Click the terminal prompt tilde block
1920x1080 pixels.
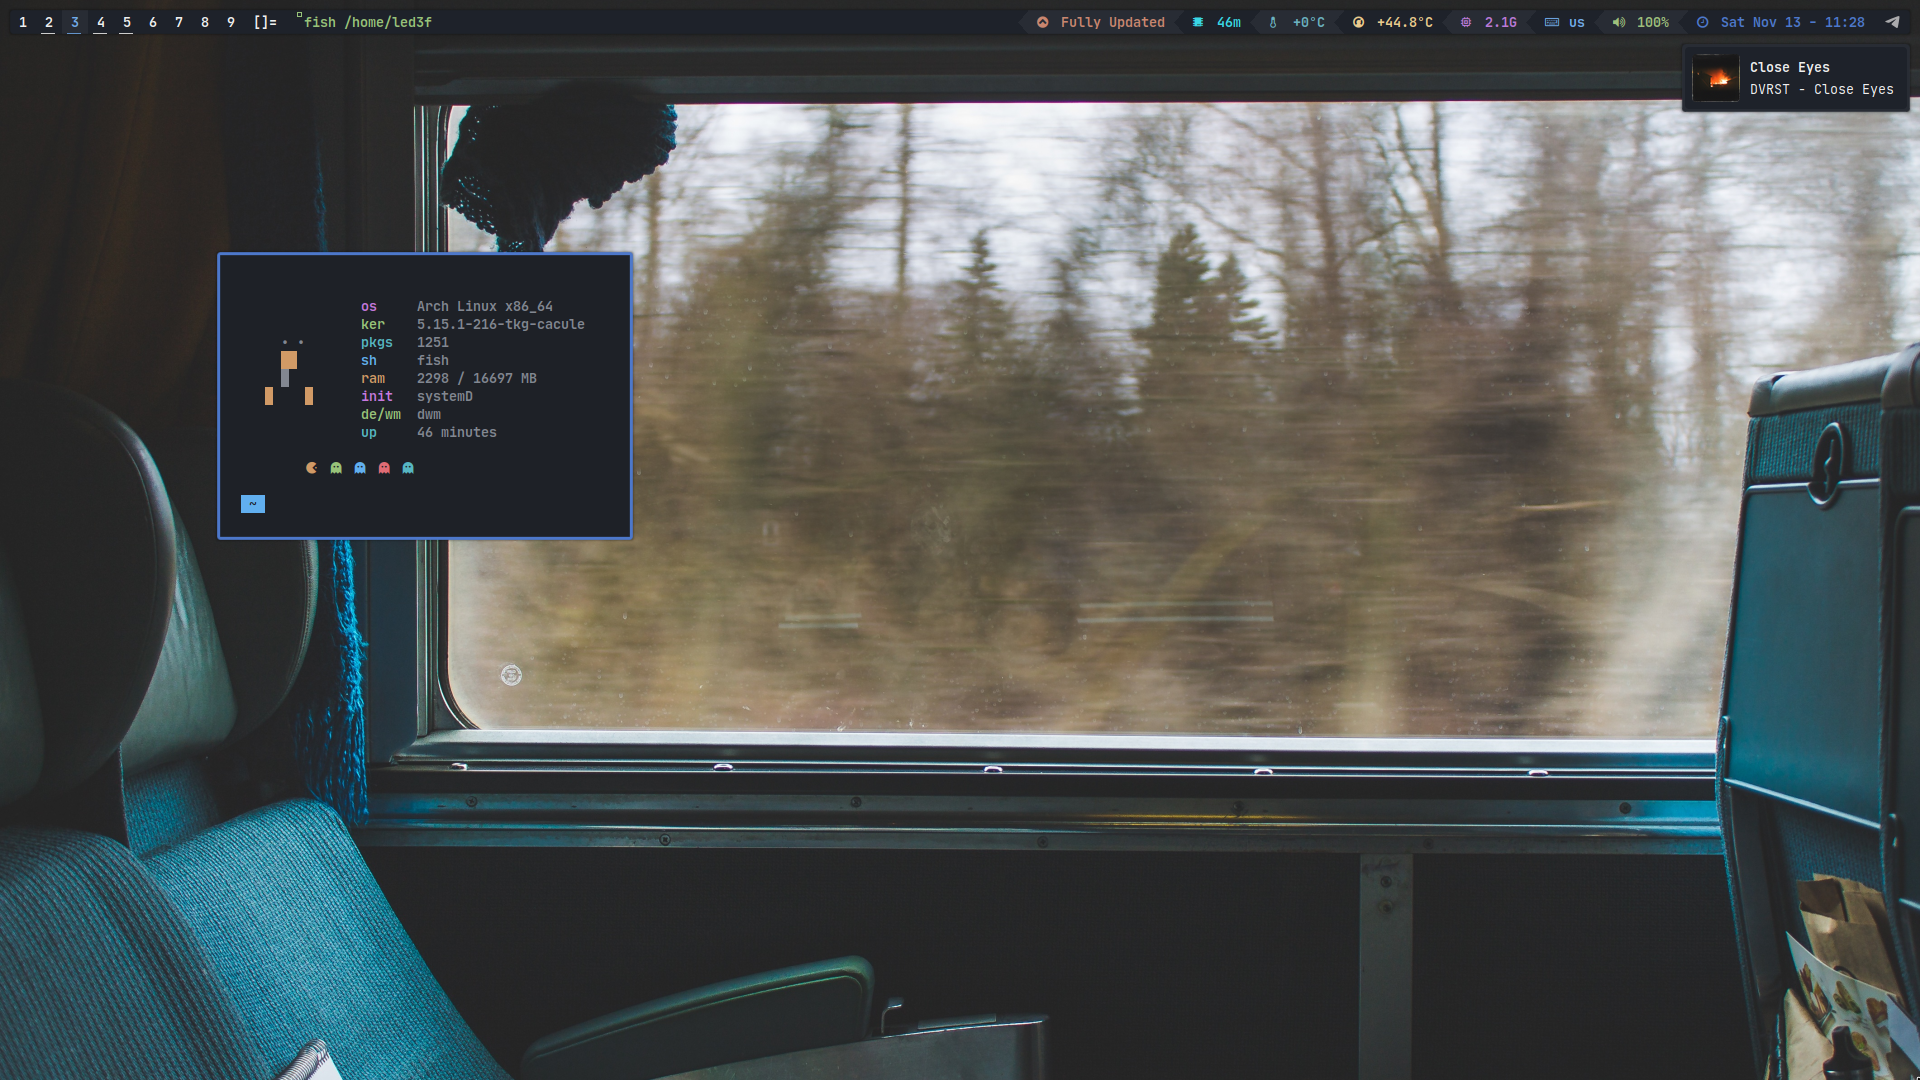[x=253, y=504]
